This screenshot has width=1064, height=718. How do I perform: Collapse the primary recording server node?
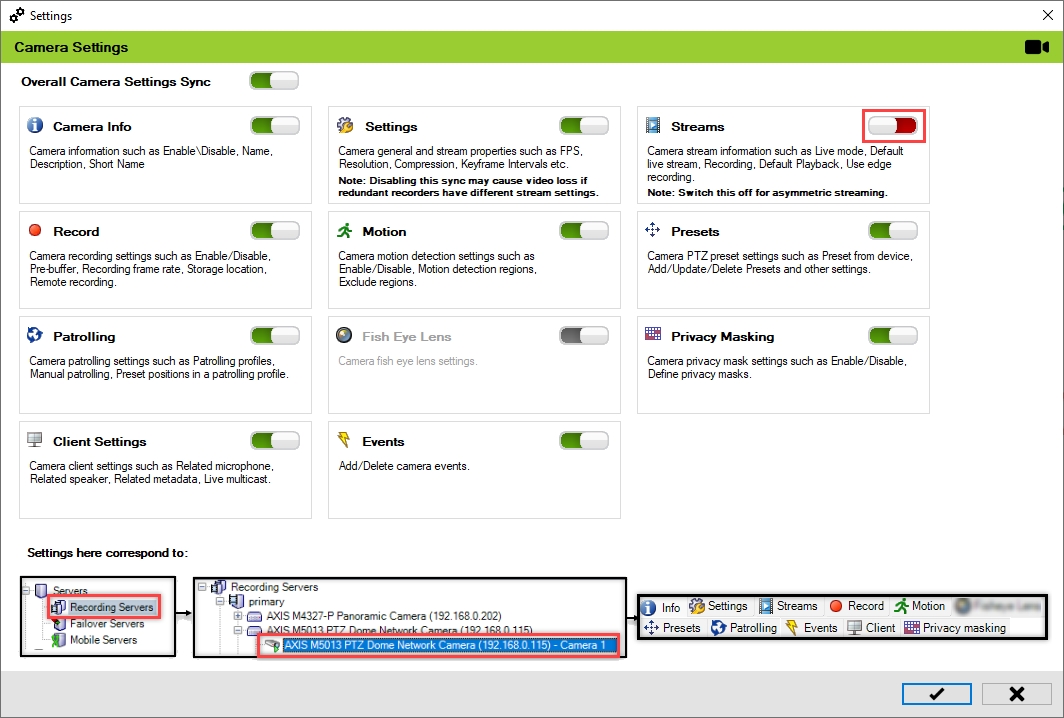tap(221, 602)
